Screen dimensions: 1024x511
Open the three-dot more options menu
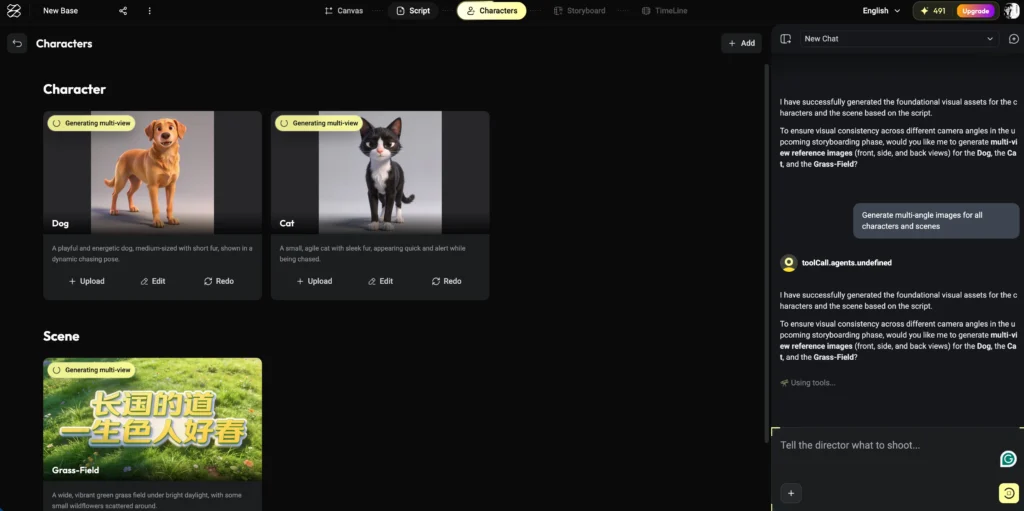150,11
